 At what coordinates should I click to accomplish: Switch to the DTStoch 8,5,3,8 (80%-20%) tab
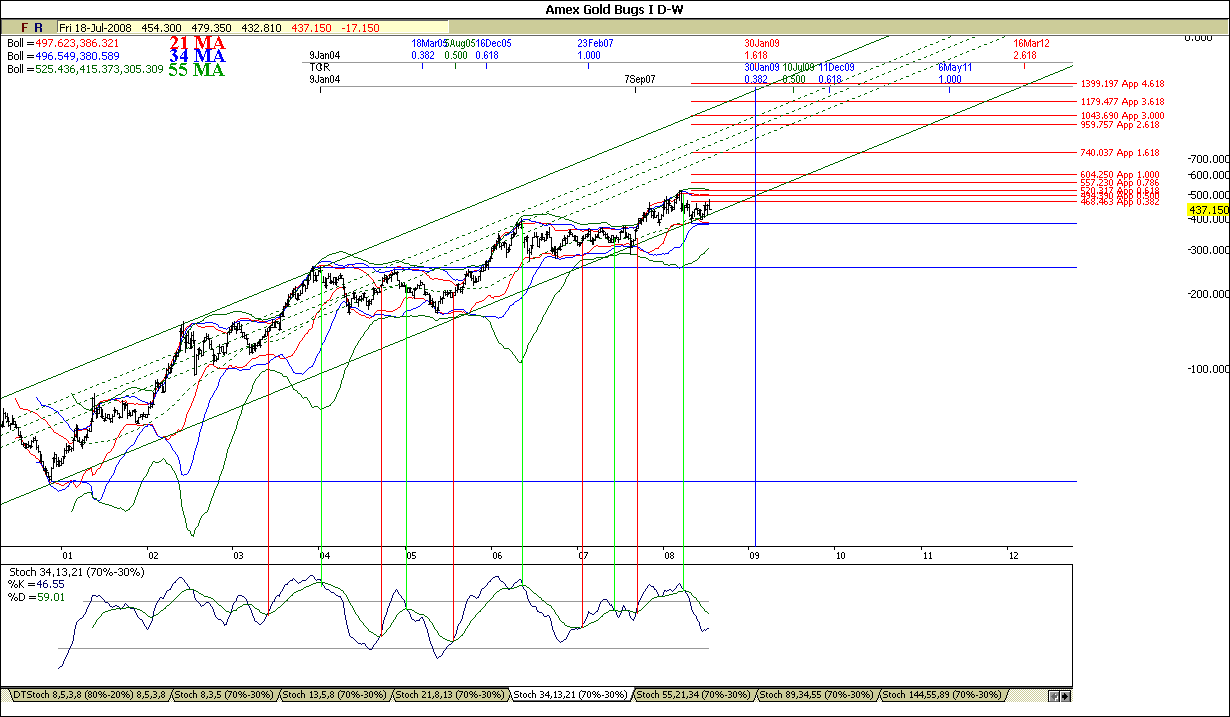88,694
